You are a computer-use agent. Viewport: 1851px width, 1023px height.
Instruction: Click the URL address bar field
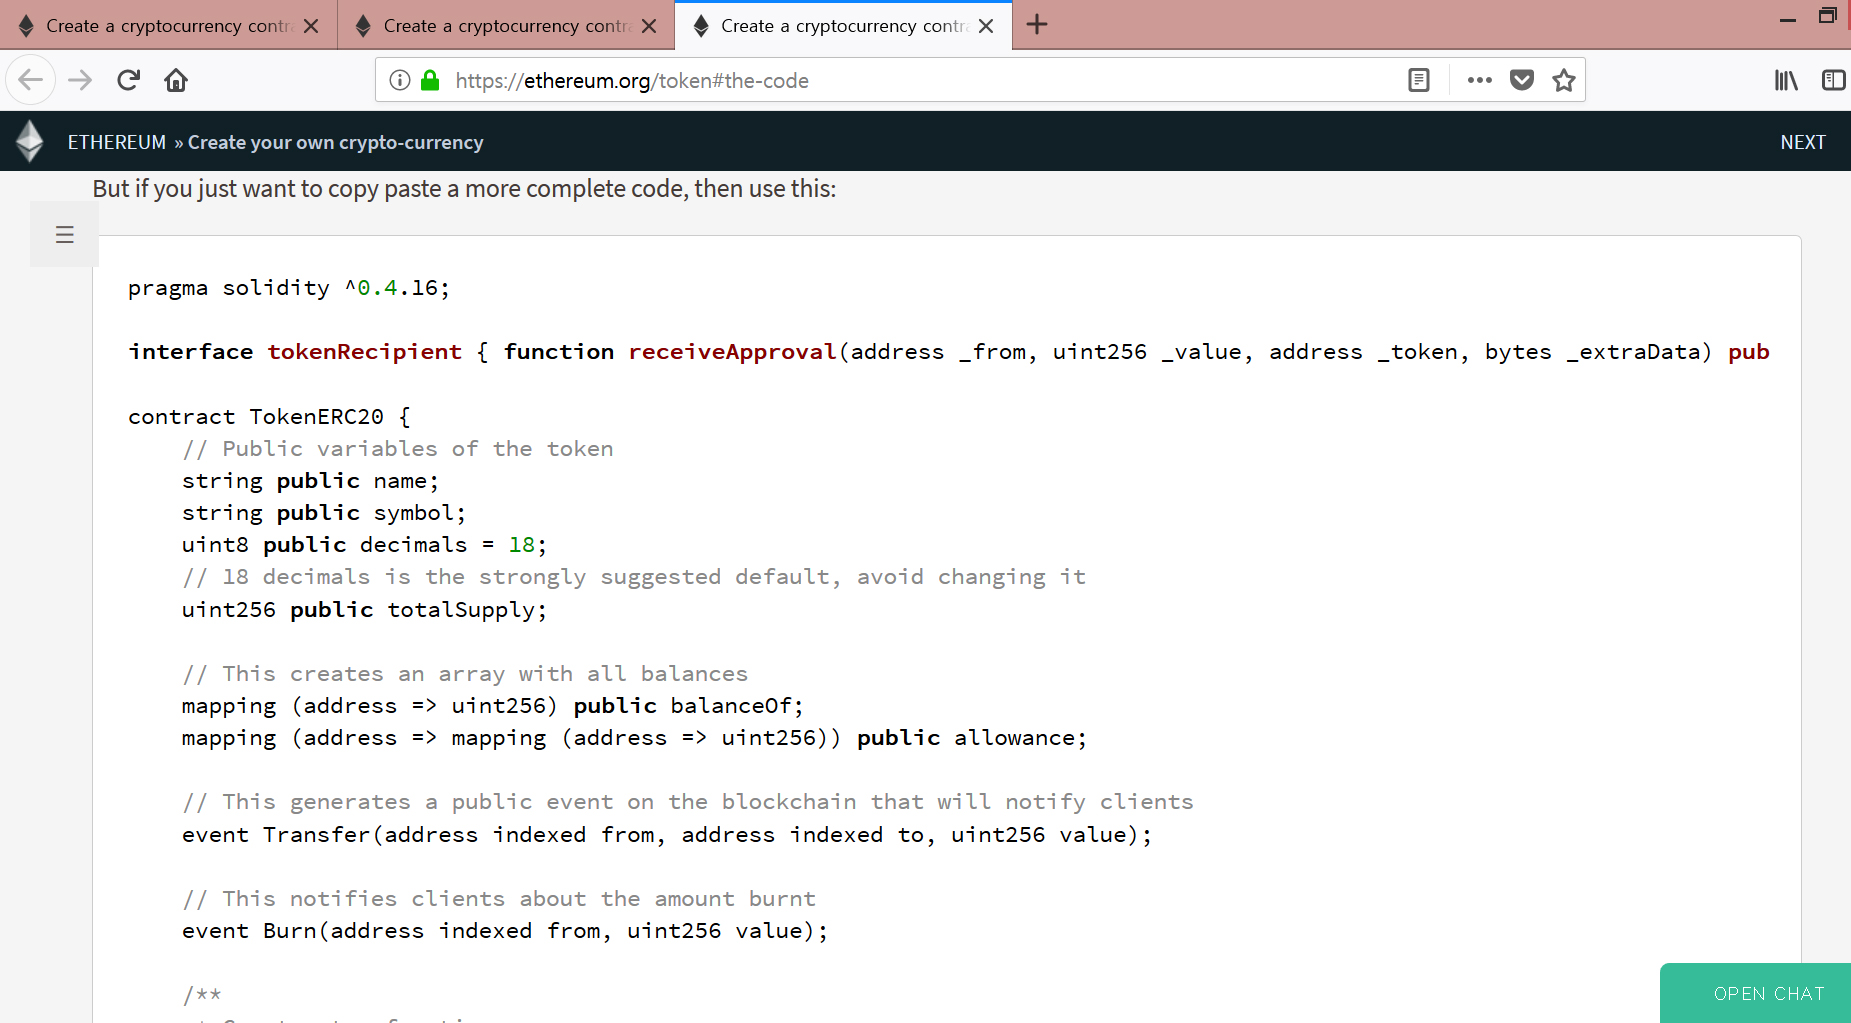900,80
